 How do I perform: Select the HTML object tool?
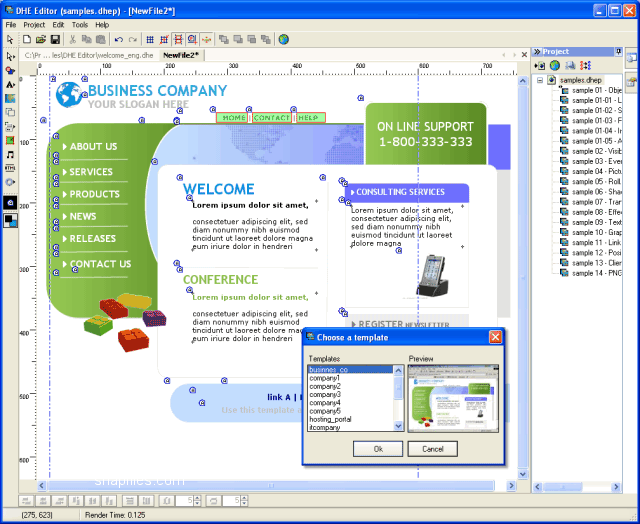[10, 168]
